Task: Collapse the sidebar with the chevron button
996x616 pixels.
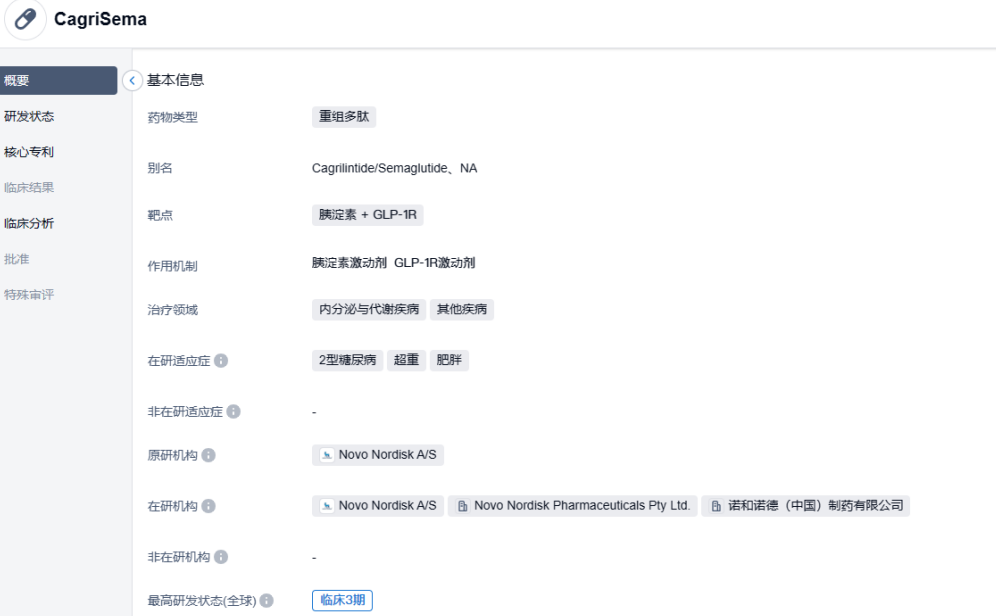Action: click(x=132, y=80)
